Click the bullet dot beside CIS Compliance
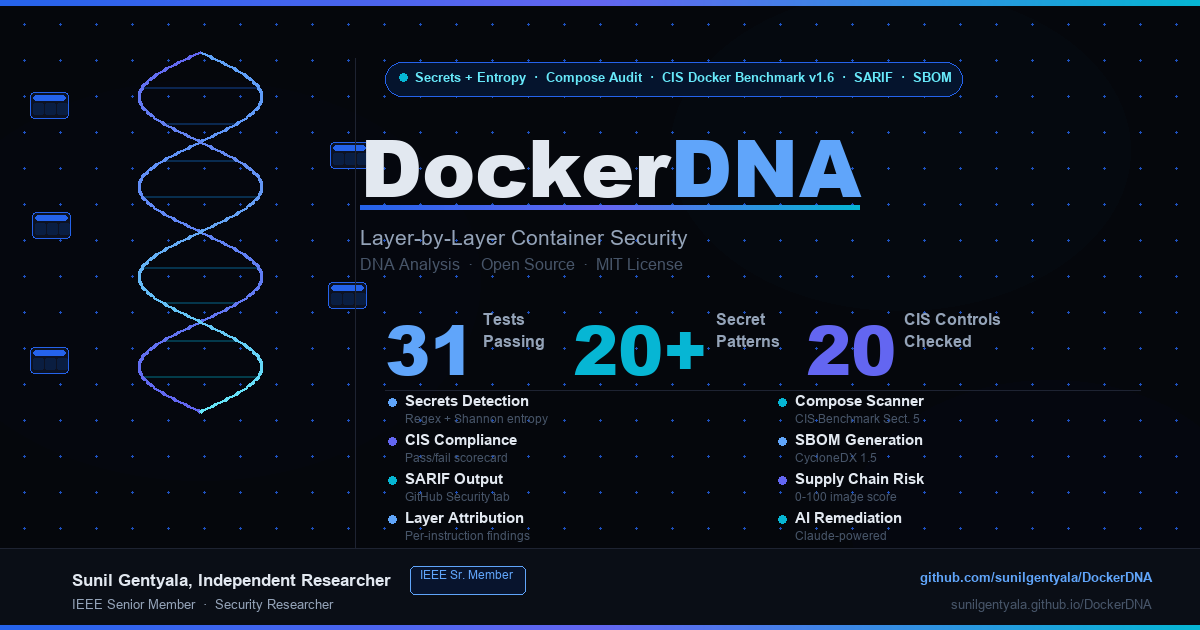The height and width of the screenshot is (630, 1200). tap(392, 441)
